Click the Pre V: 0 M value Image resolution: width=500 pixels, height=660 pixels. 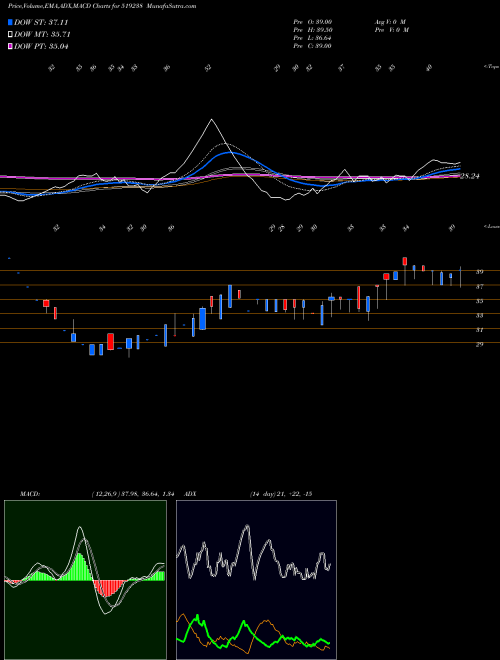391,30
